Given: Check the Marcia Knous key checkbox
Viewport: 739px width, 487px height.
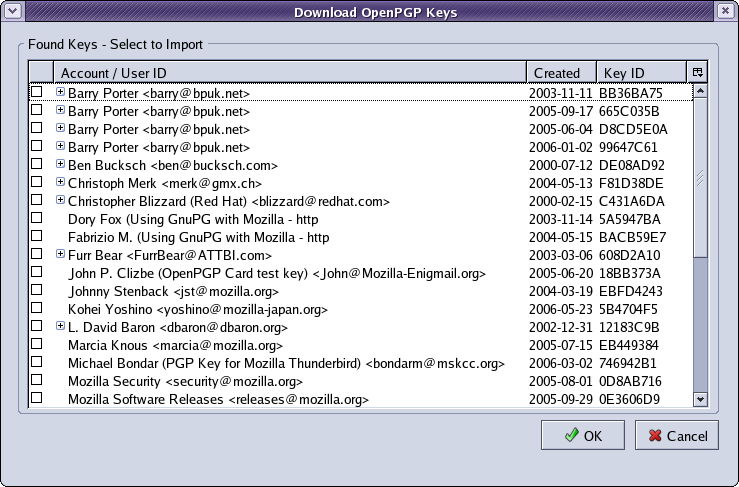Looking at the screenshot, I should click(x=36, y=344).
